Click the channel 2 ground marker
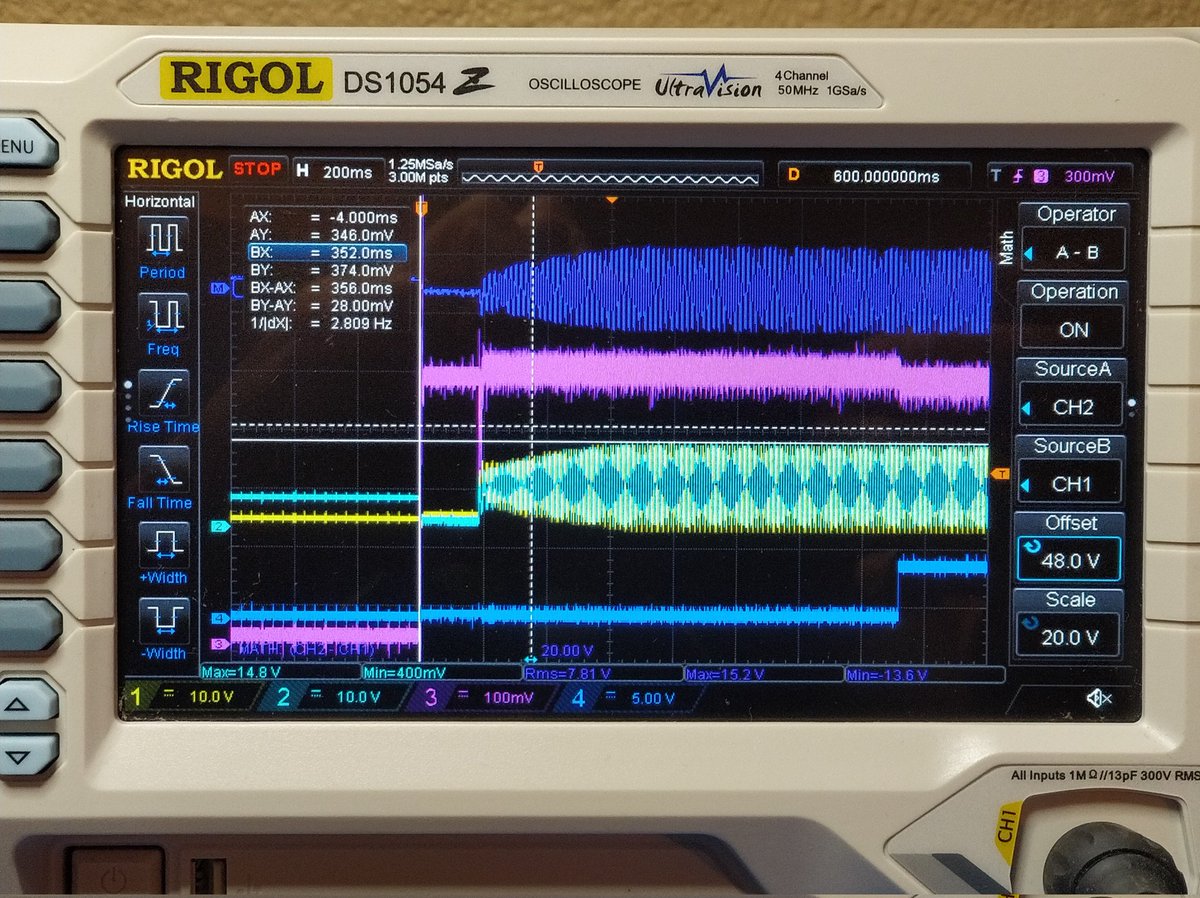 tap(220, 526)
